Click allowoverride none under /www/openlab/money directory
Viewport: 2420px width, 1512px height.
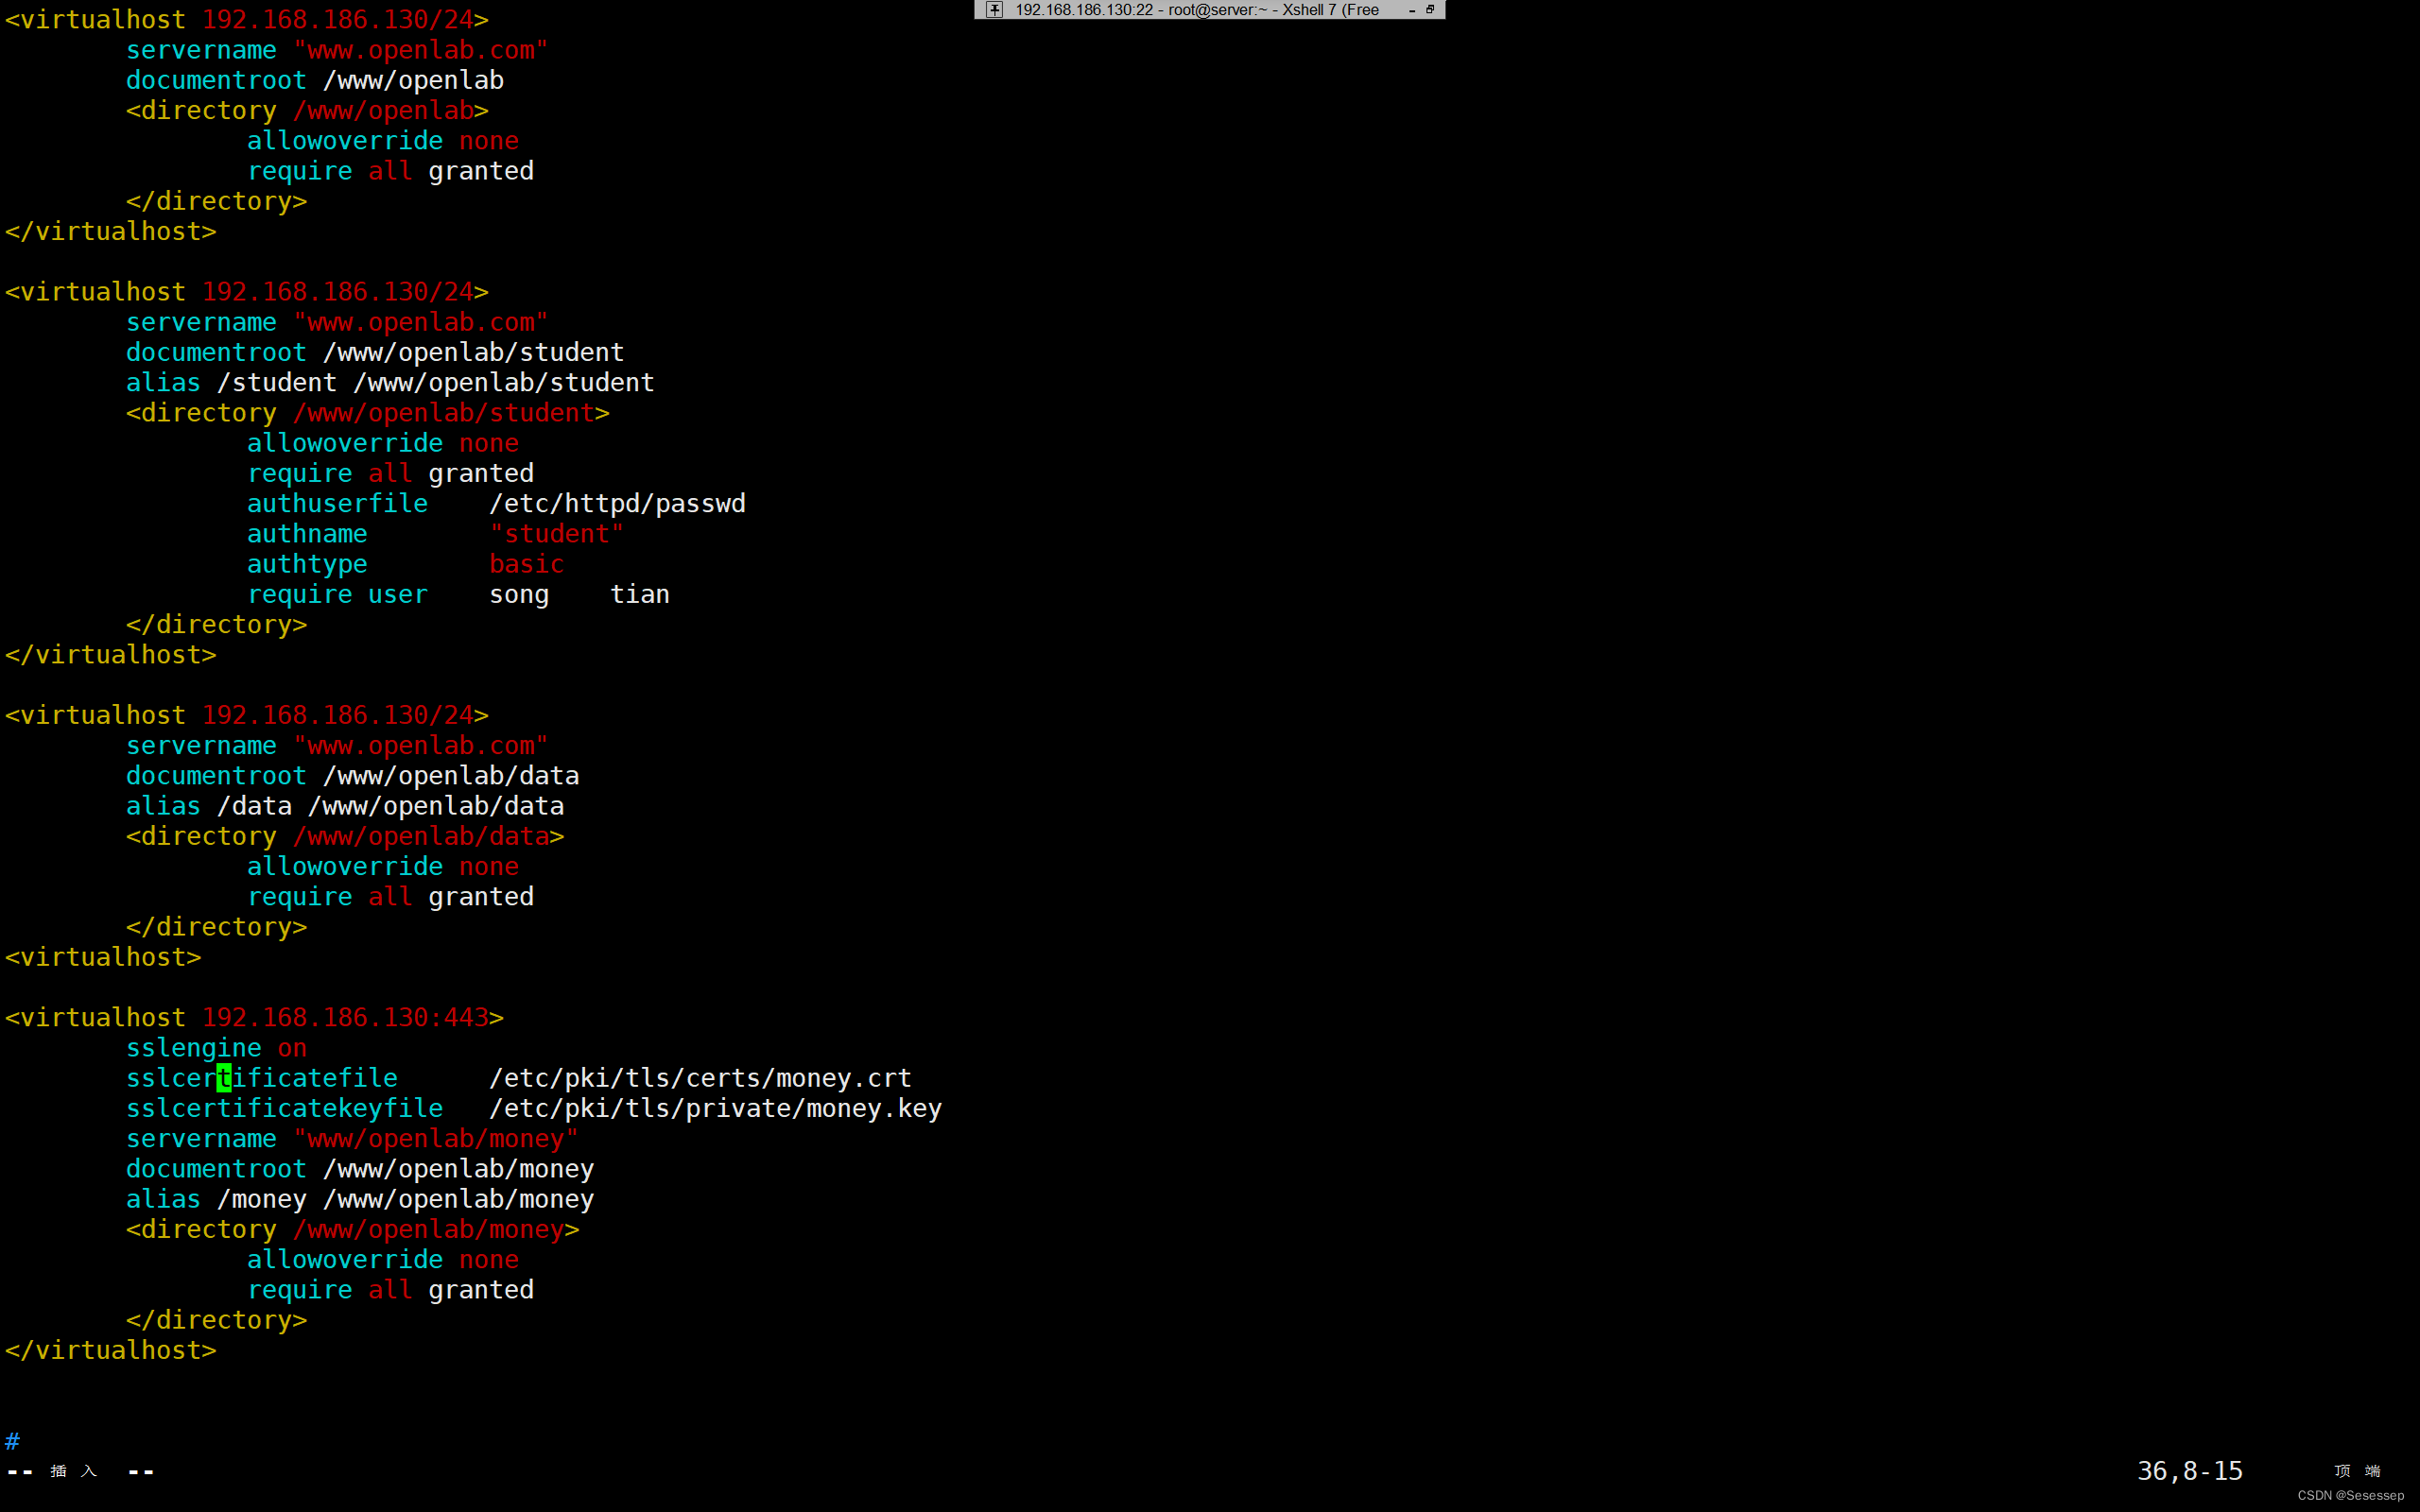(383, 1260)
